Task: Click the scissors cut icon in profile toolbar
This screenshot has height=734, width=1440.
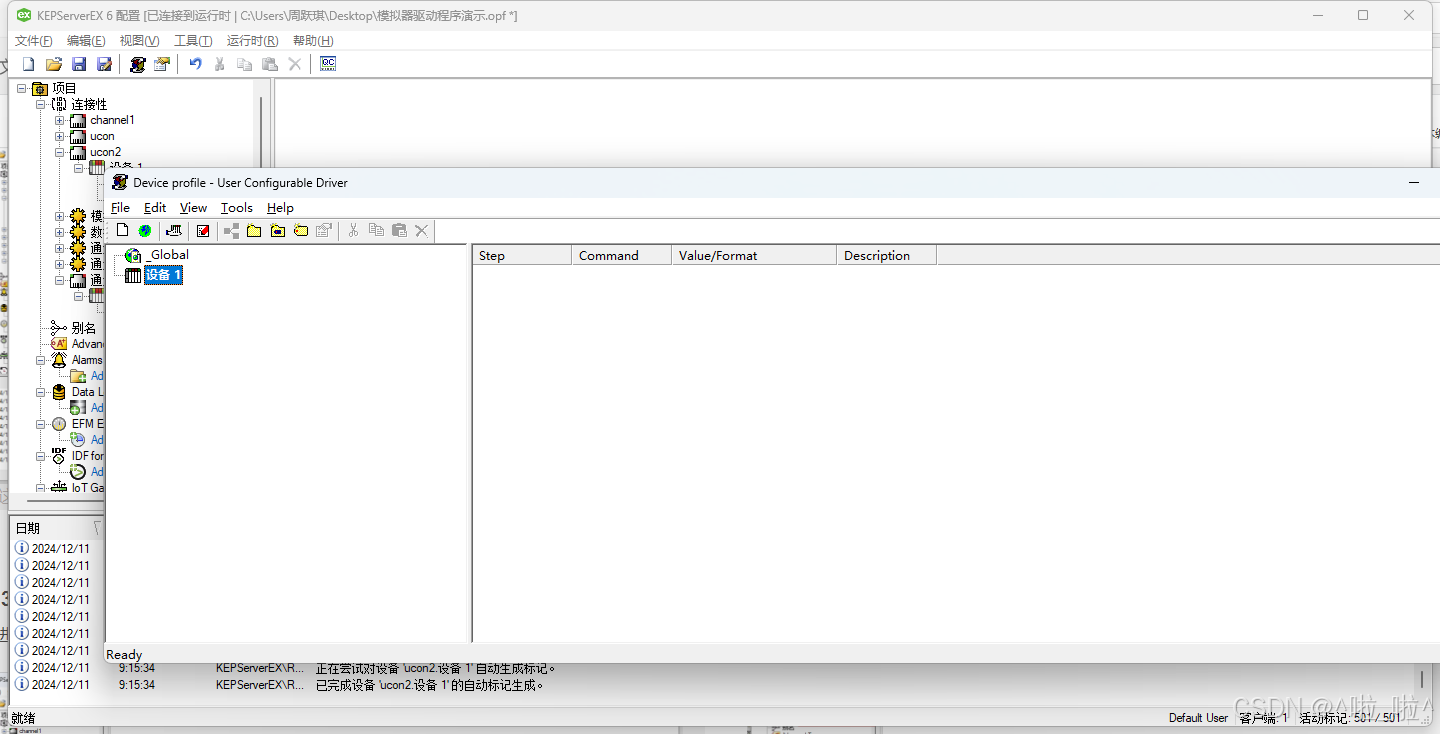Action: [x=354, y=230]
